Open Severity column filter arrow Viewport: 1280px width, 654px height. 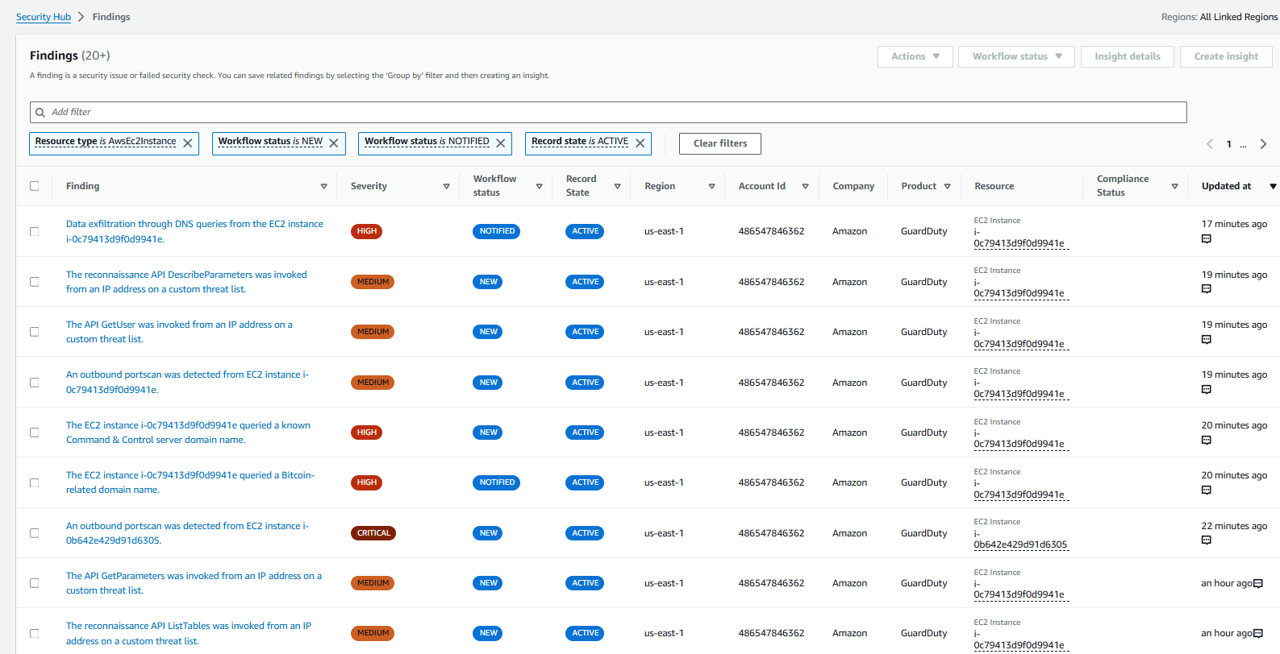pyautogui.click(x=446, y=186)
